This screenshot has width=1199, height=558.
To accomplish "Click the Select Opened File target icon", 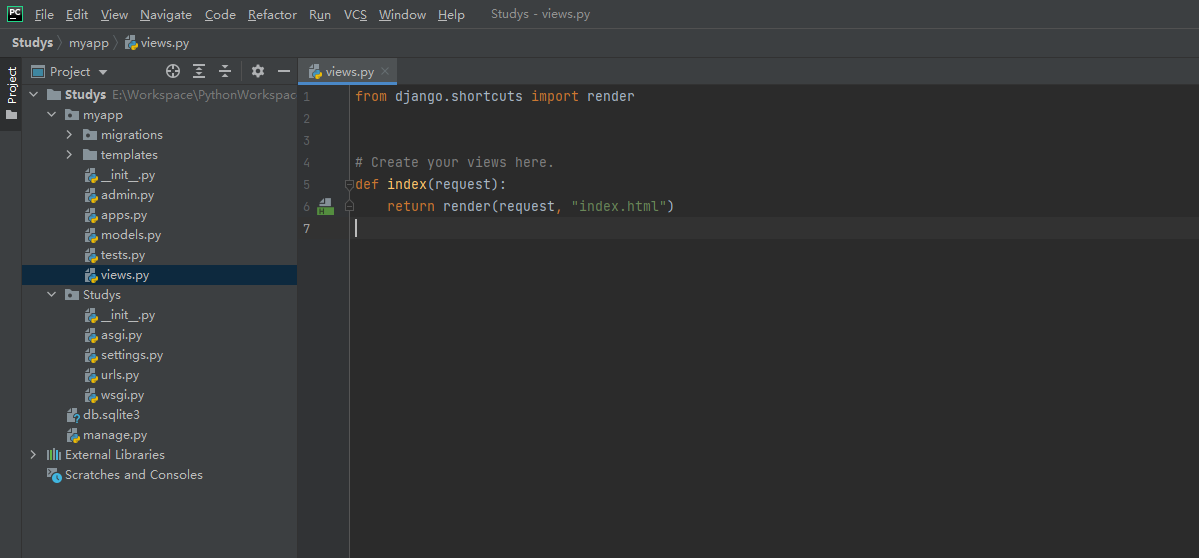I will [173, 71].
